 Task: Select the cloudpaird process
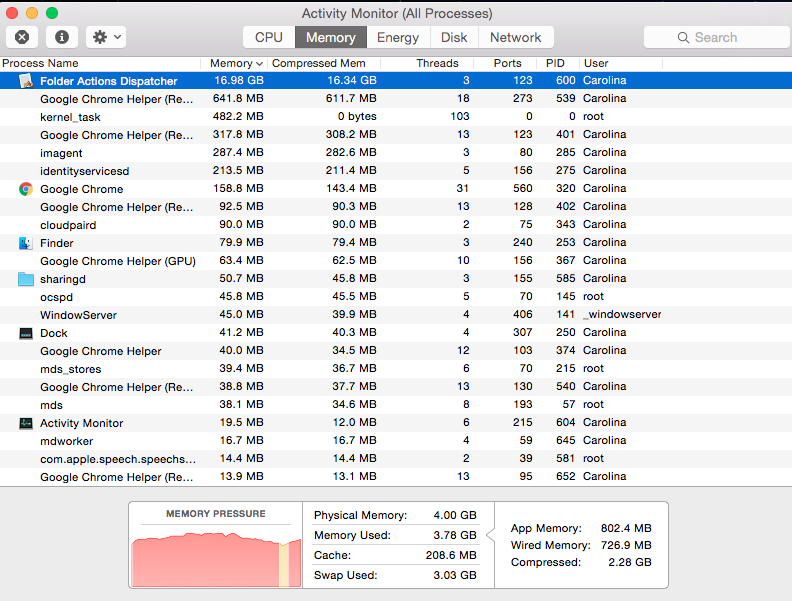tap(396, 225)
